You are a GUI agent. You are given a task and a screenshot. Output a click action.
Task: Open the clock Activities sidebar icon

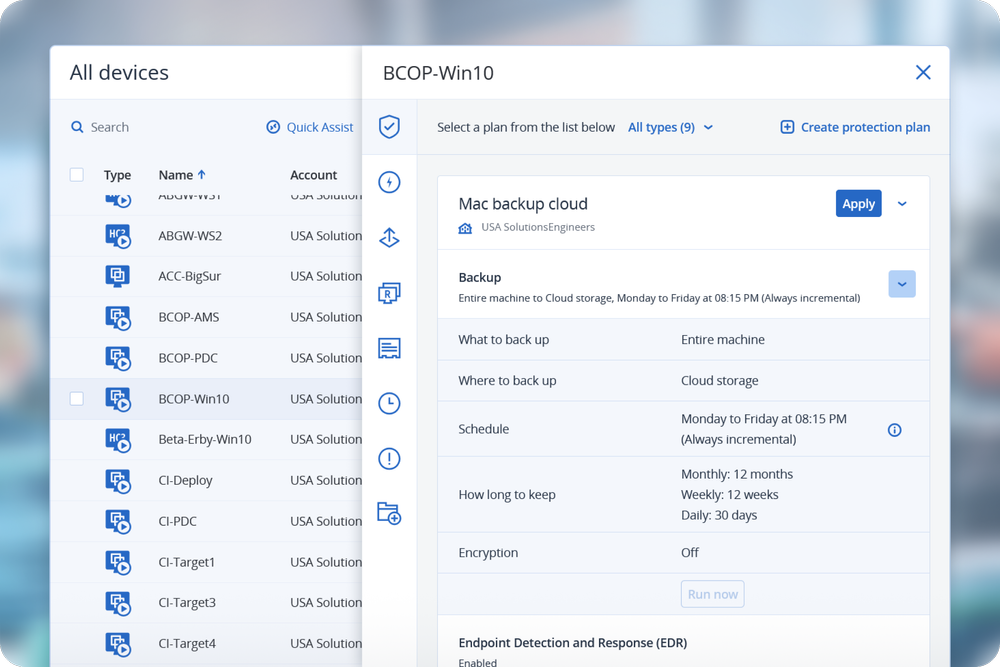(389, 403)
